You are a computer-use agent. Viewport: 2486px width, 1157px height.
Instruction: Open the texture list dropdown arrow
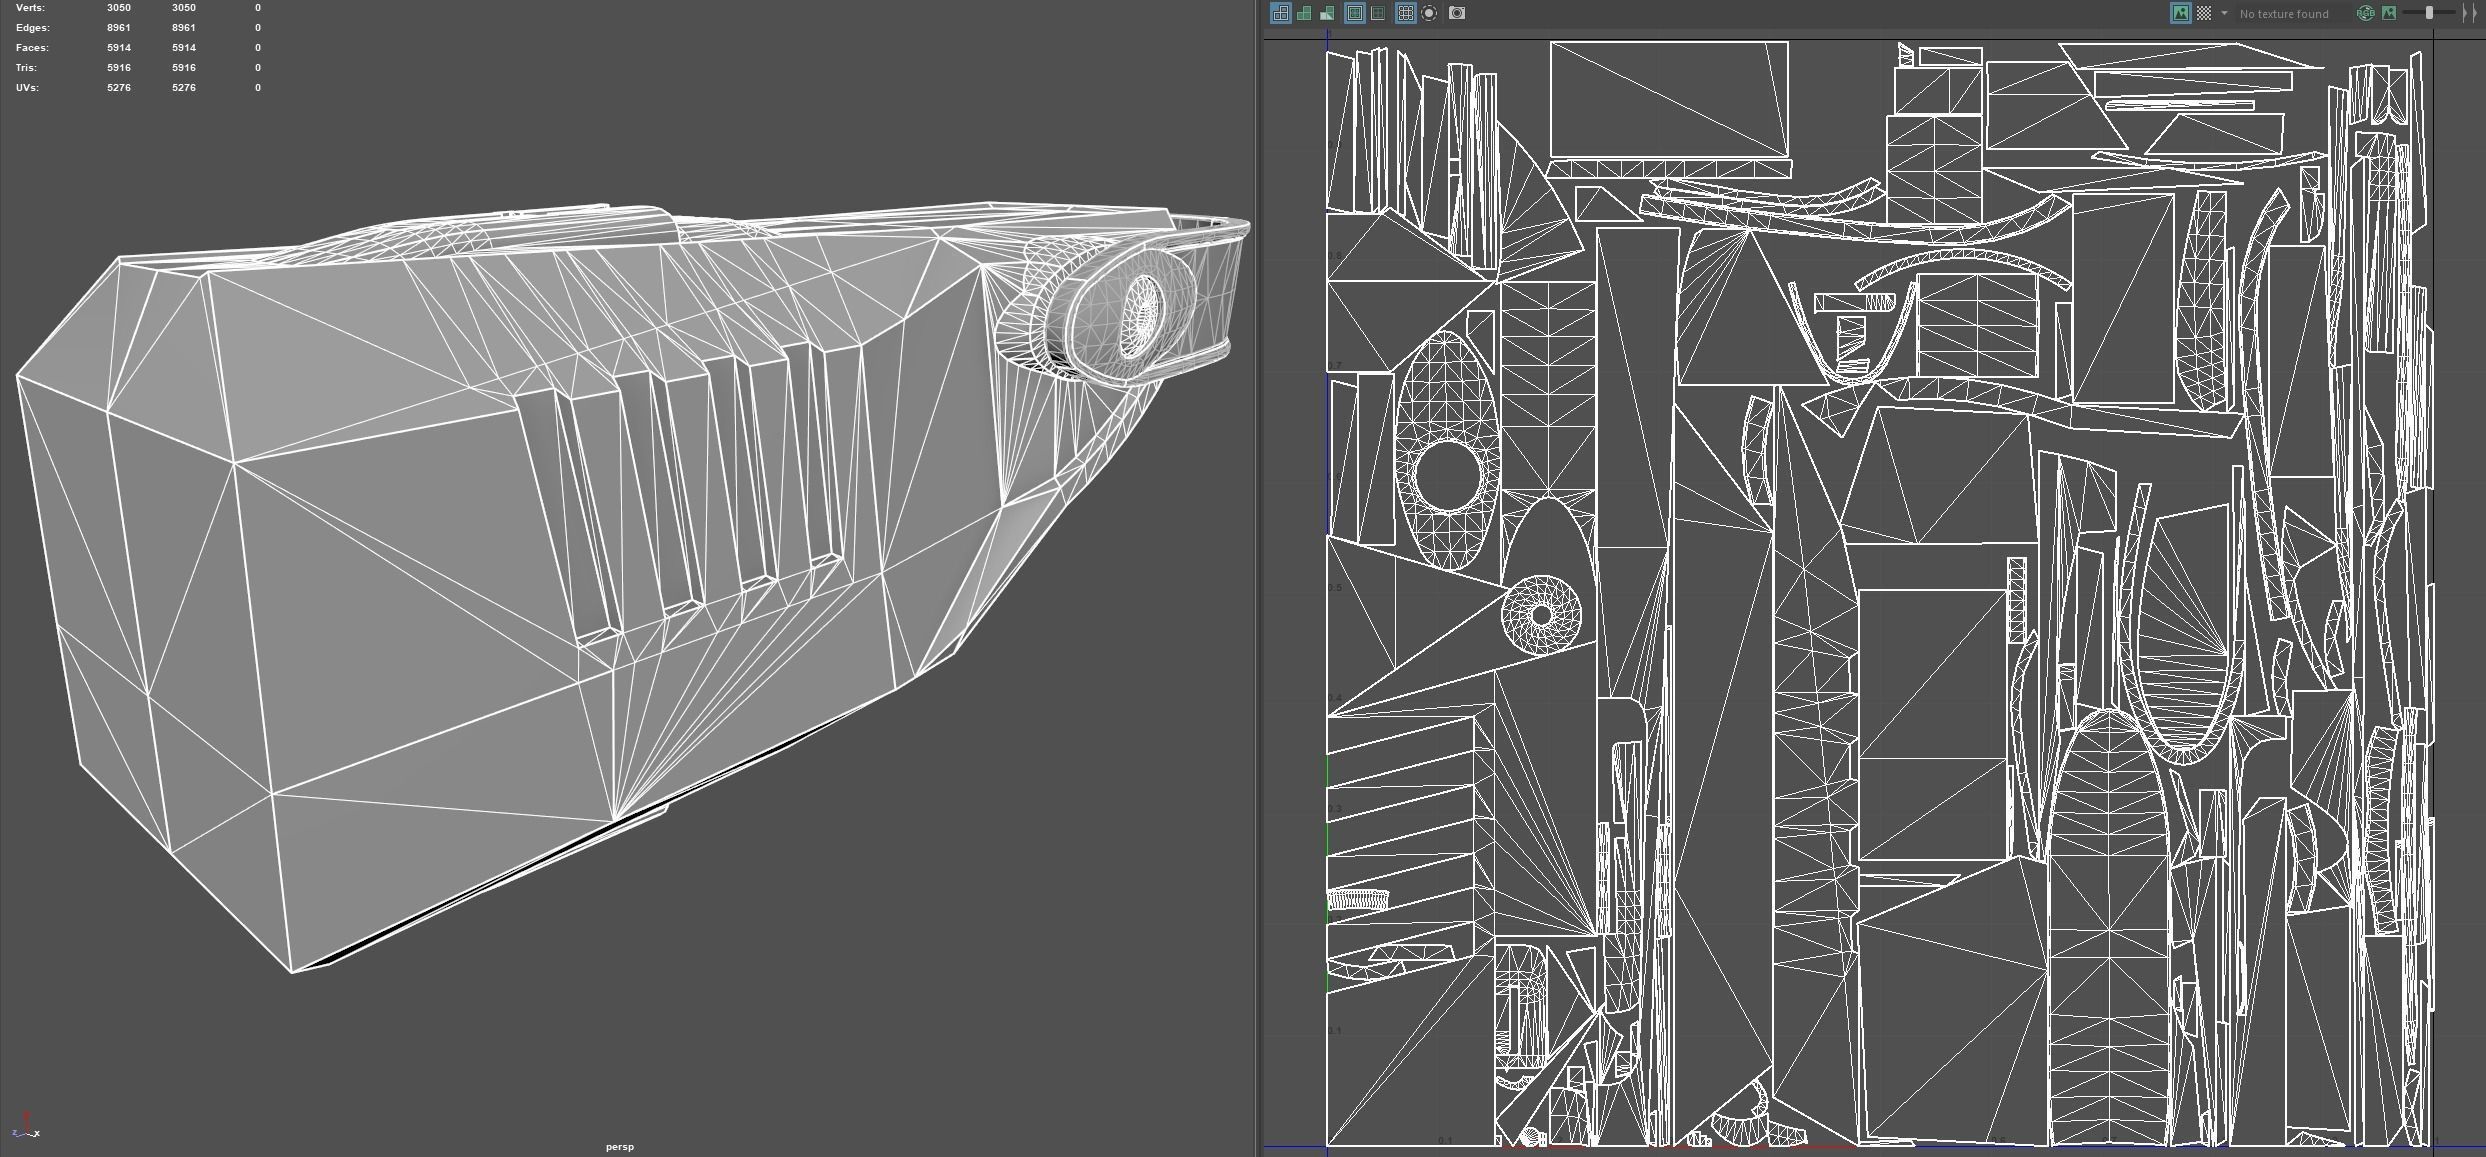(x=2224, y=13)
